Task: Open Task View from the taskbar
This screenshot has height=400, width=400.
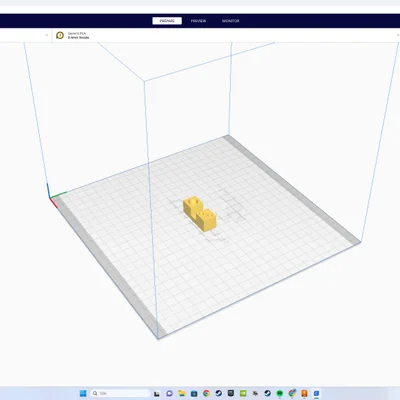Action: (x=157, y=393)
